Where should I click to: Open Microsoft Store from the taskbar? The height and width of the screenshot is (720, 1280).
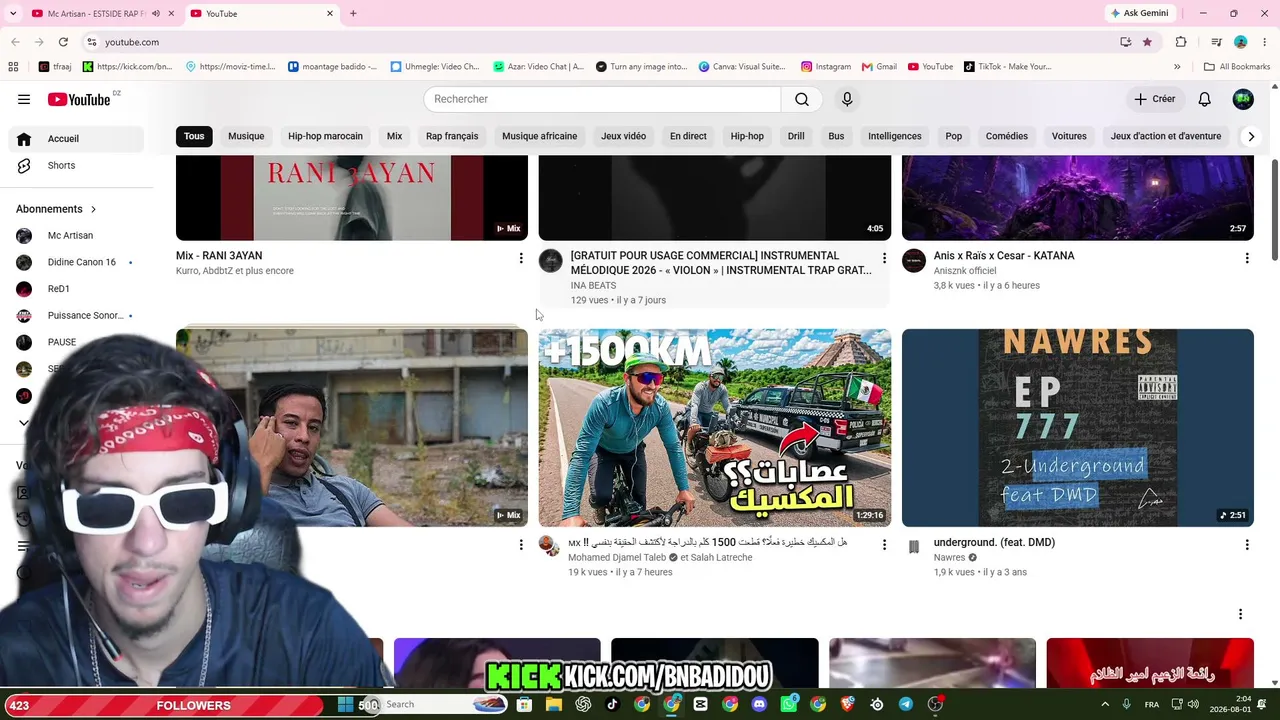(x=524, y=704)
